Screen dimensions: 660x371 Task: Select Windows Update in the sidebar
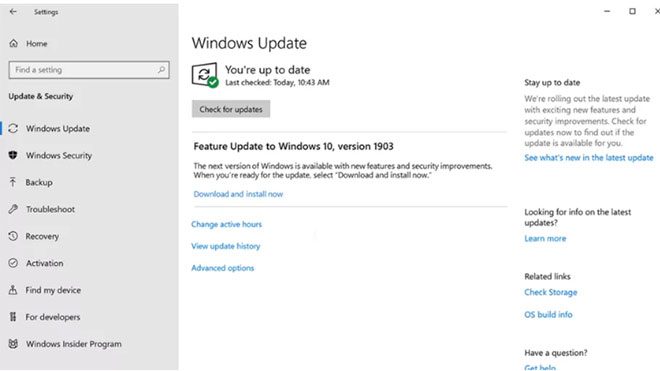click(58, 128)
